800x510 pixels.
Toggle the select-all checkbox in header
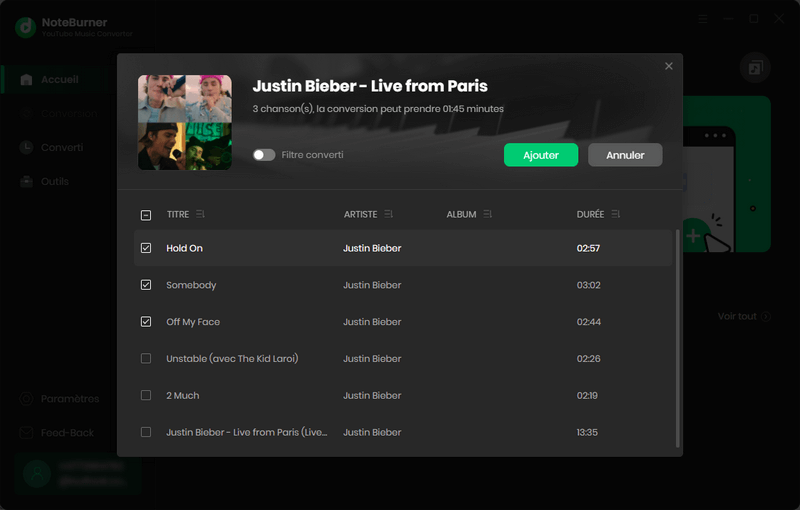coord(146,215)
